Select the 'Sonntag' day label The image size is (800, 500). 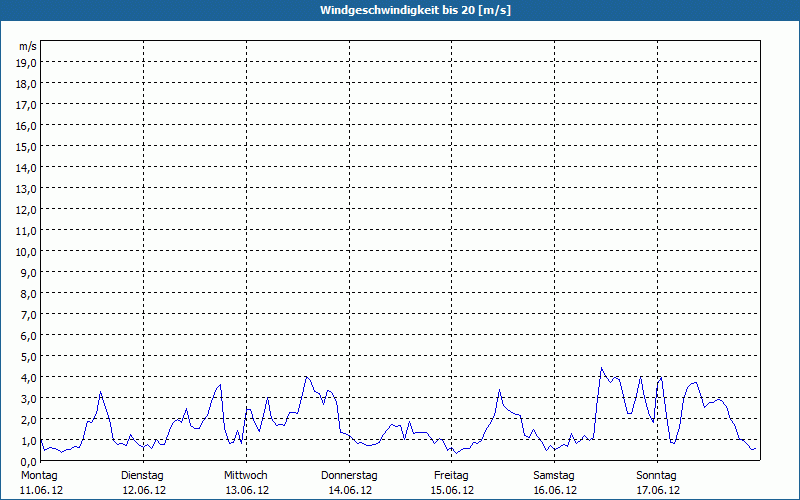click(657, 476)
